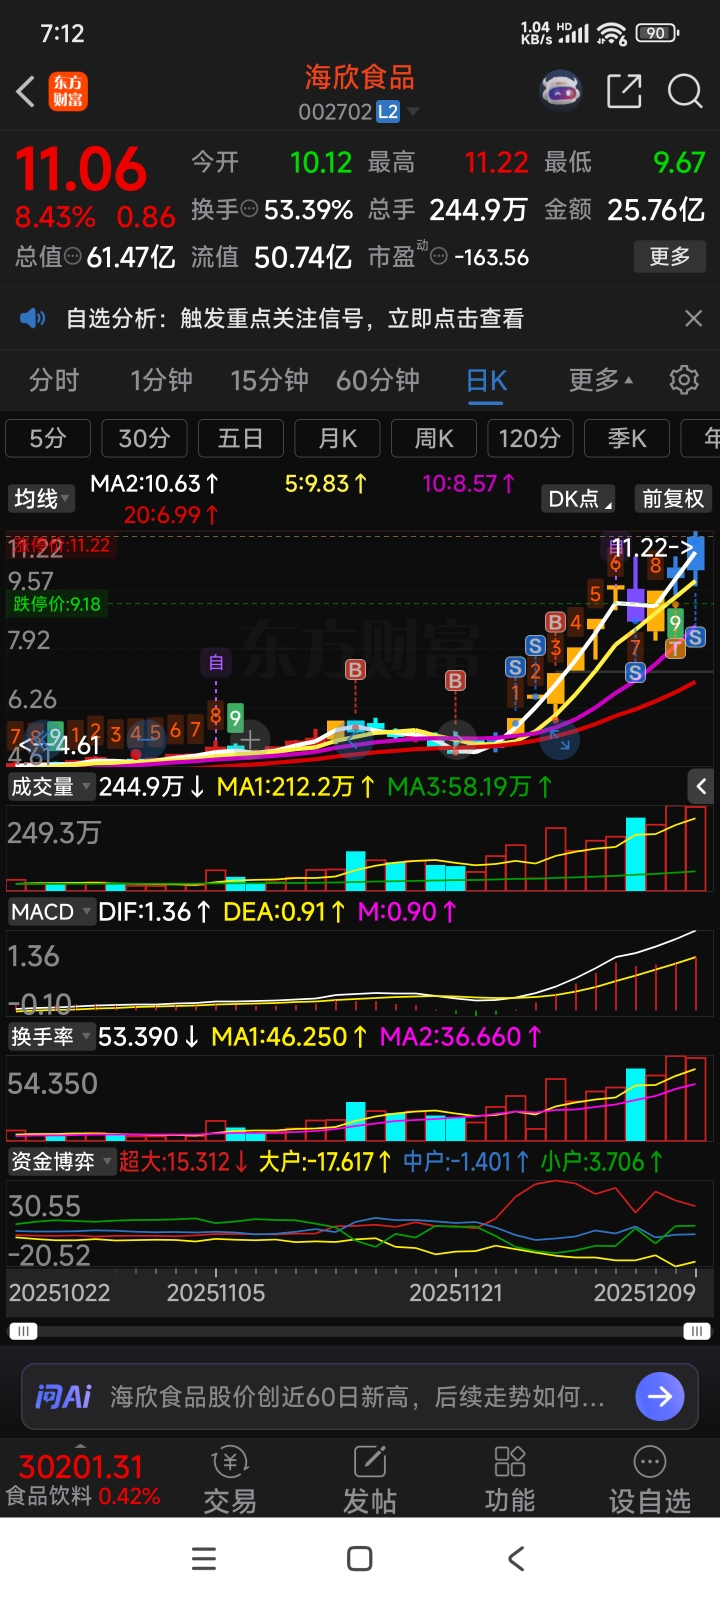Tap 设自选 add to watchlist icon

[x=650, y=1480]
